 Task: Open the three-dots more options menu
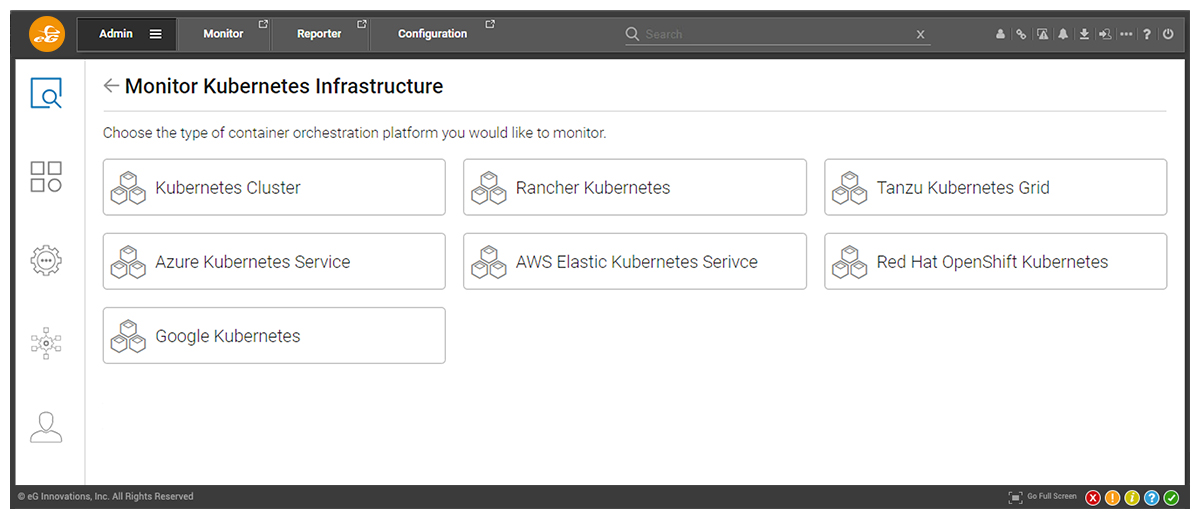click(x=1126, y=34)
